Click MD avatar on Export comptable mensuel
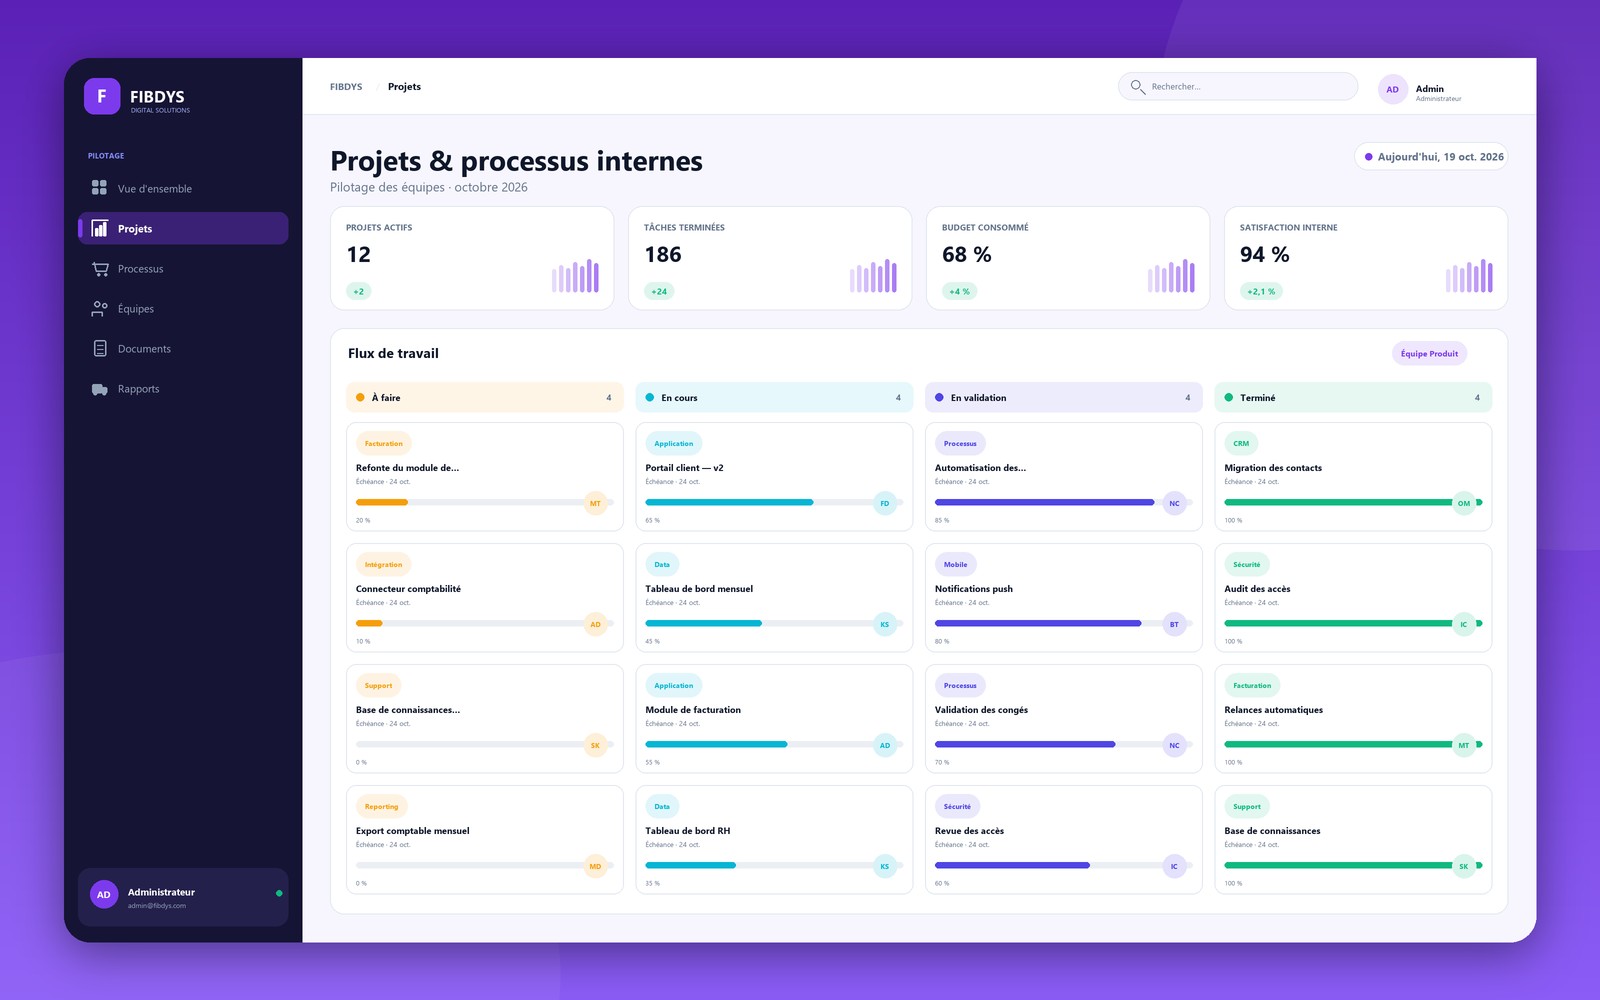Image resolution: width=1600 pixels, height=1000 pixels. point(595,866)
